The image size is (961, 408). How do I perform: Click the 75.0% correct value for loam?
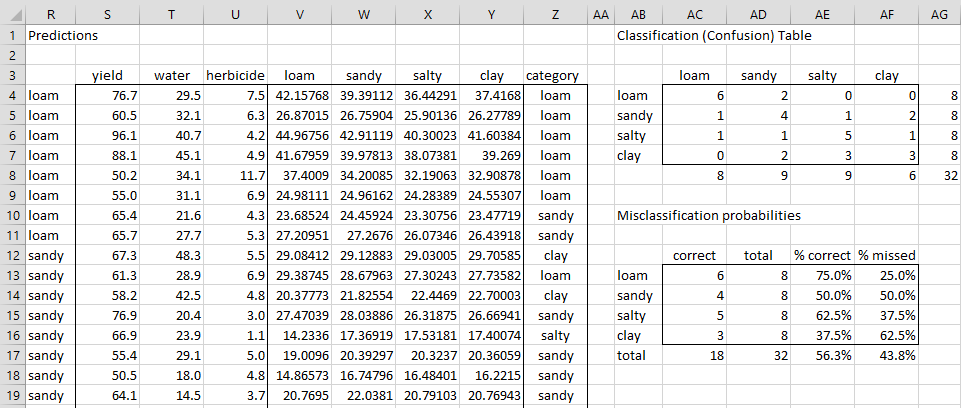[822, 276]
